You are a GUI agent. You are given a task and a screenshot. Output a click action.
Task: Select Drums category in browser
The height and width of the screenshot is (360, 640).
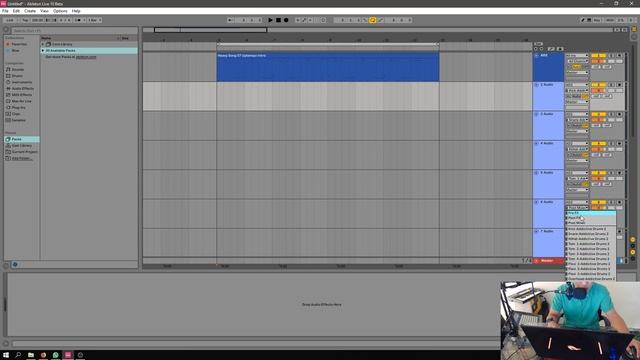coord(17,76)
